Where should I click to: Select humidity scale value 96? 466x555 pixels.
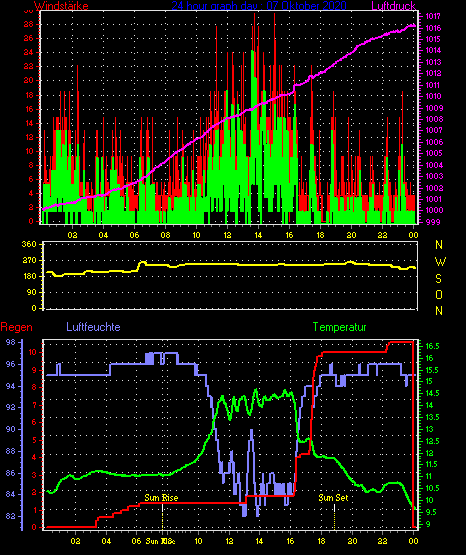[x=11, y=364]
